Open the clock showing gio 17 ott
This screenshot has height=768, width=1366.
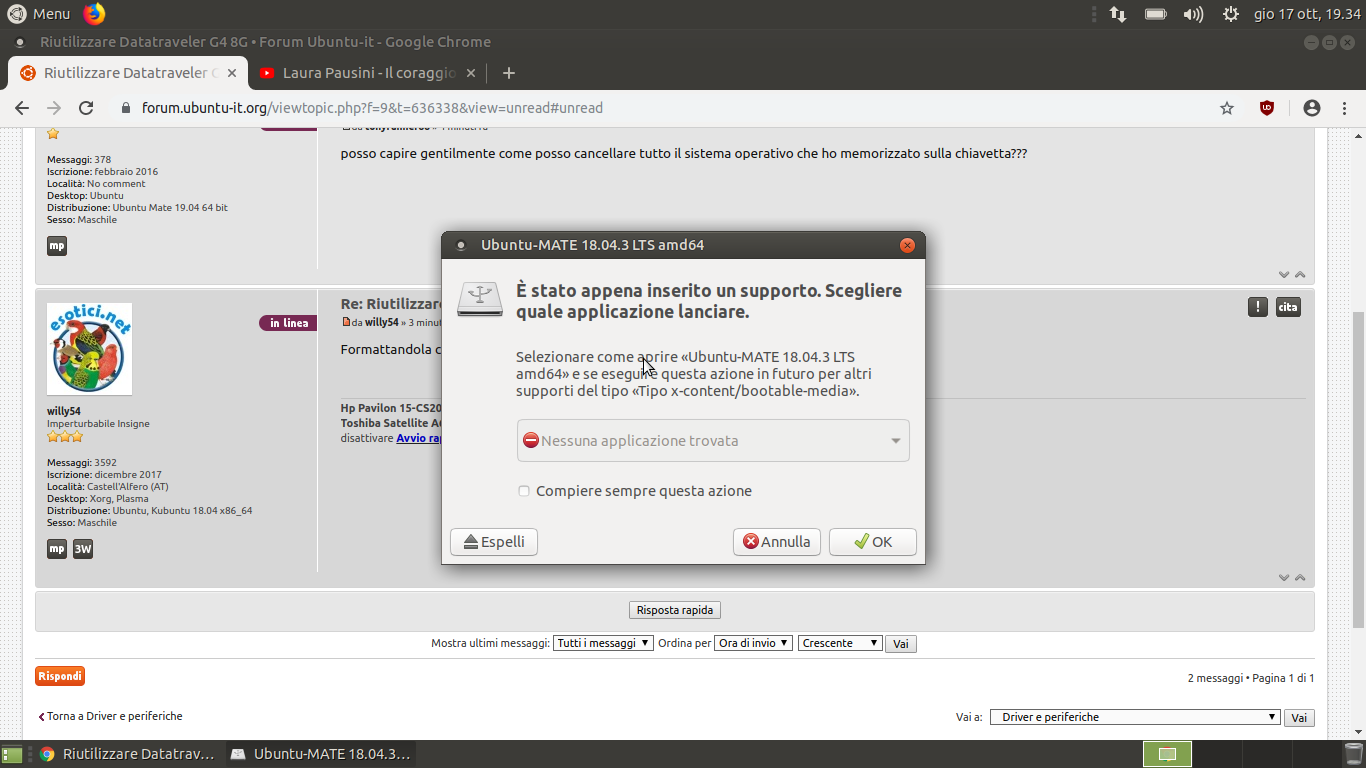point(1307,14)
